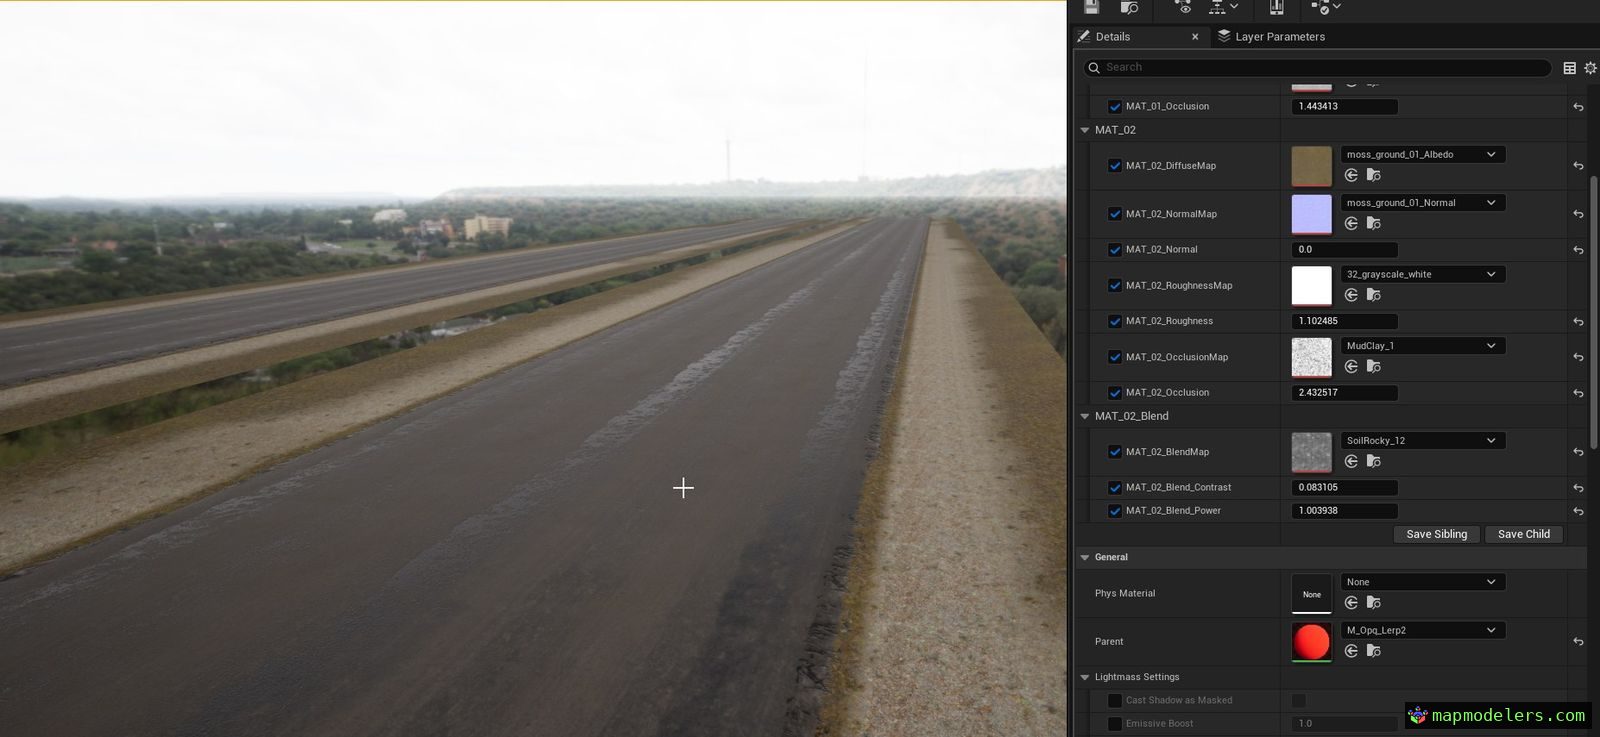Switch to the Layer Parameters tab

pyautogui.click(x=1271, y=37)
